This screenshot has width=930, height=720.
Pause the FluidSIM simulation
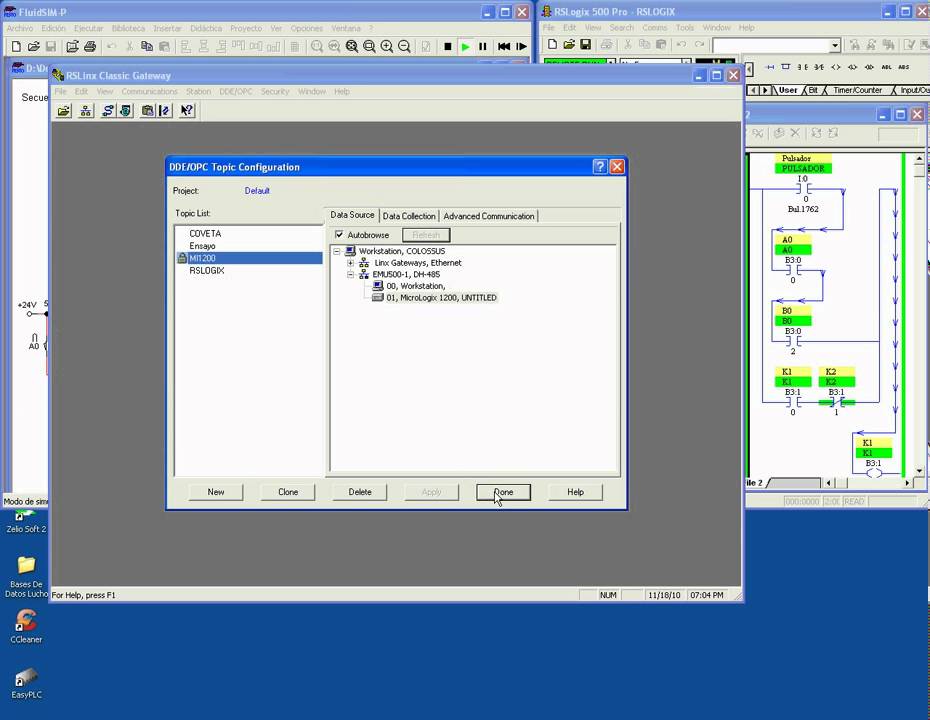[483, 46]
